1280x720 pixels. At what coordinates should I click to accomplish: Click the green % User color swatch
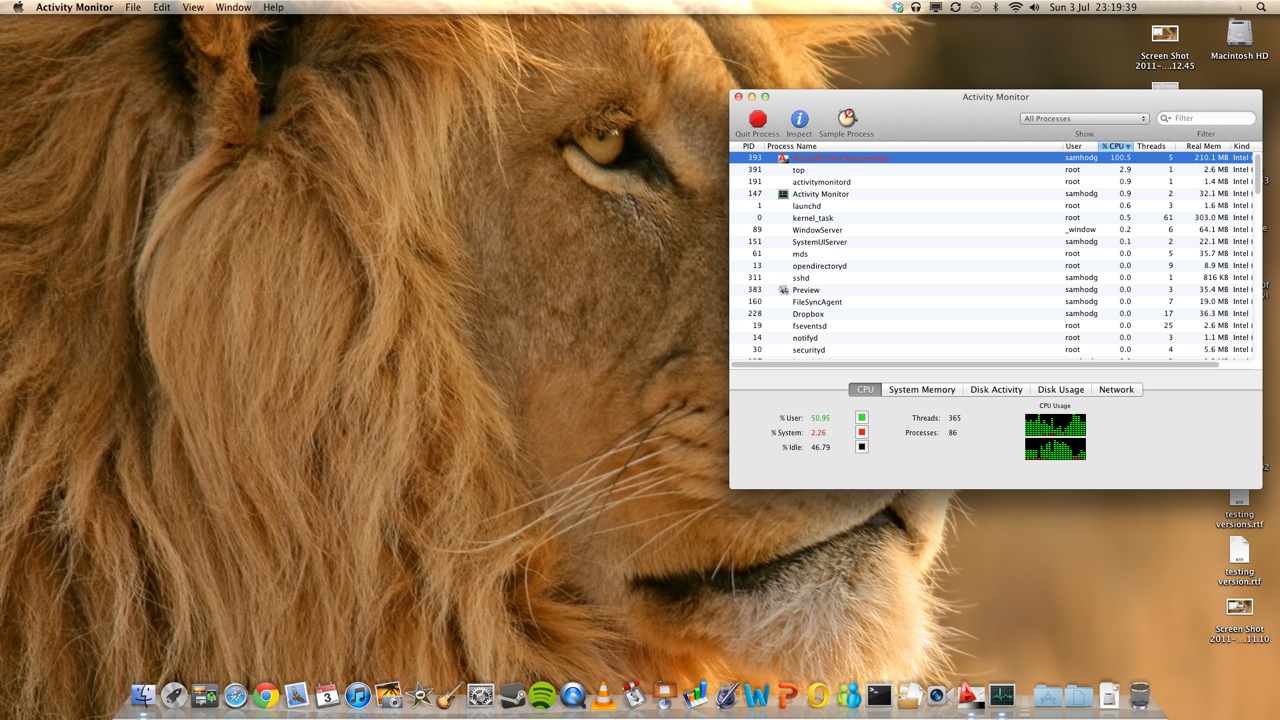862,418
